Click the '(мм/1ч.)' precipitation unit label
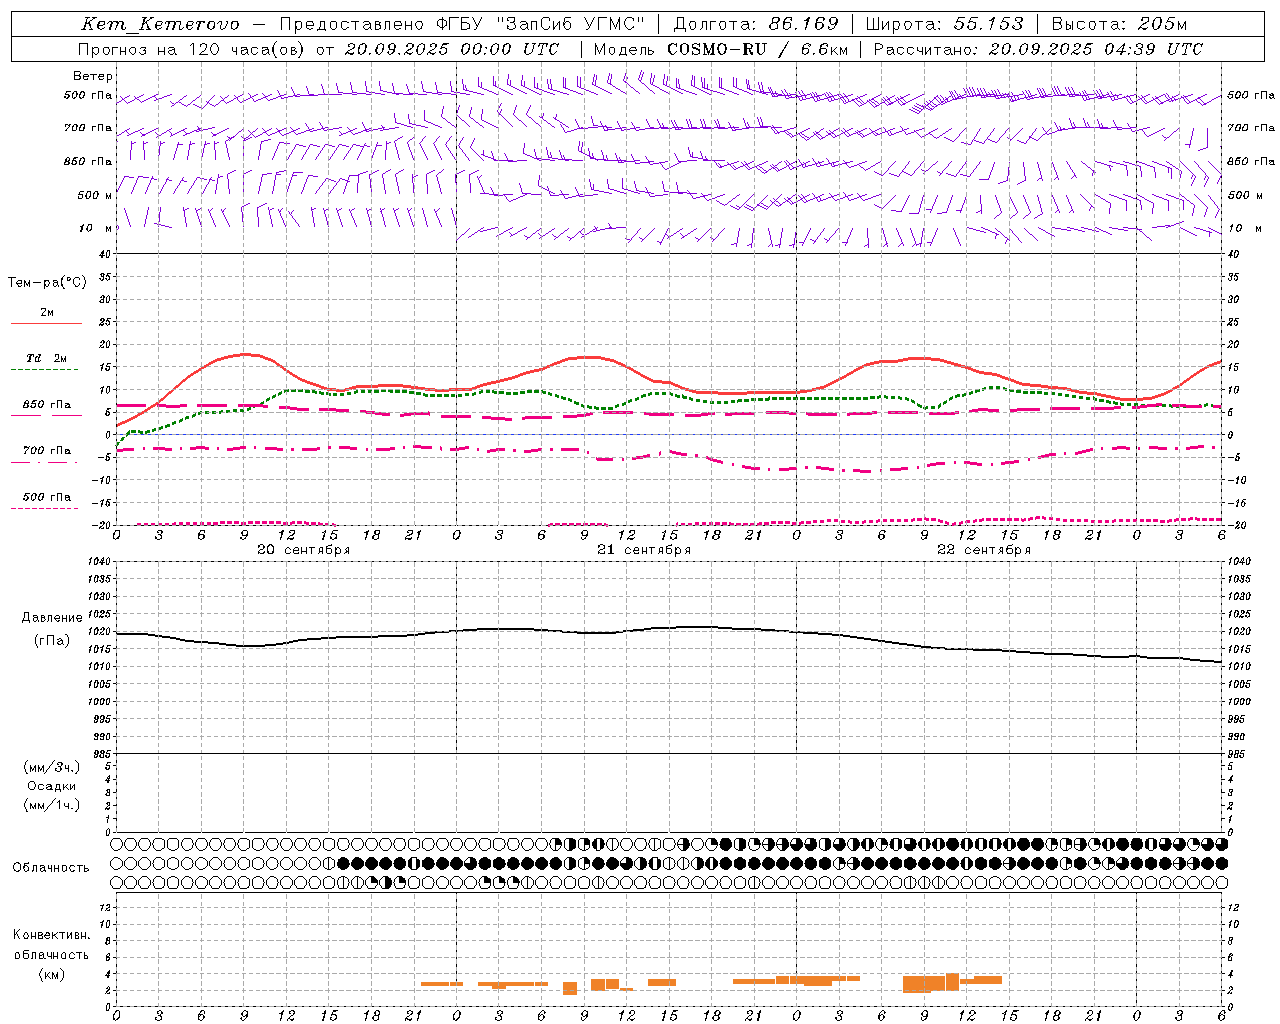The image size is (1280, 1024). tap(52, 805)
